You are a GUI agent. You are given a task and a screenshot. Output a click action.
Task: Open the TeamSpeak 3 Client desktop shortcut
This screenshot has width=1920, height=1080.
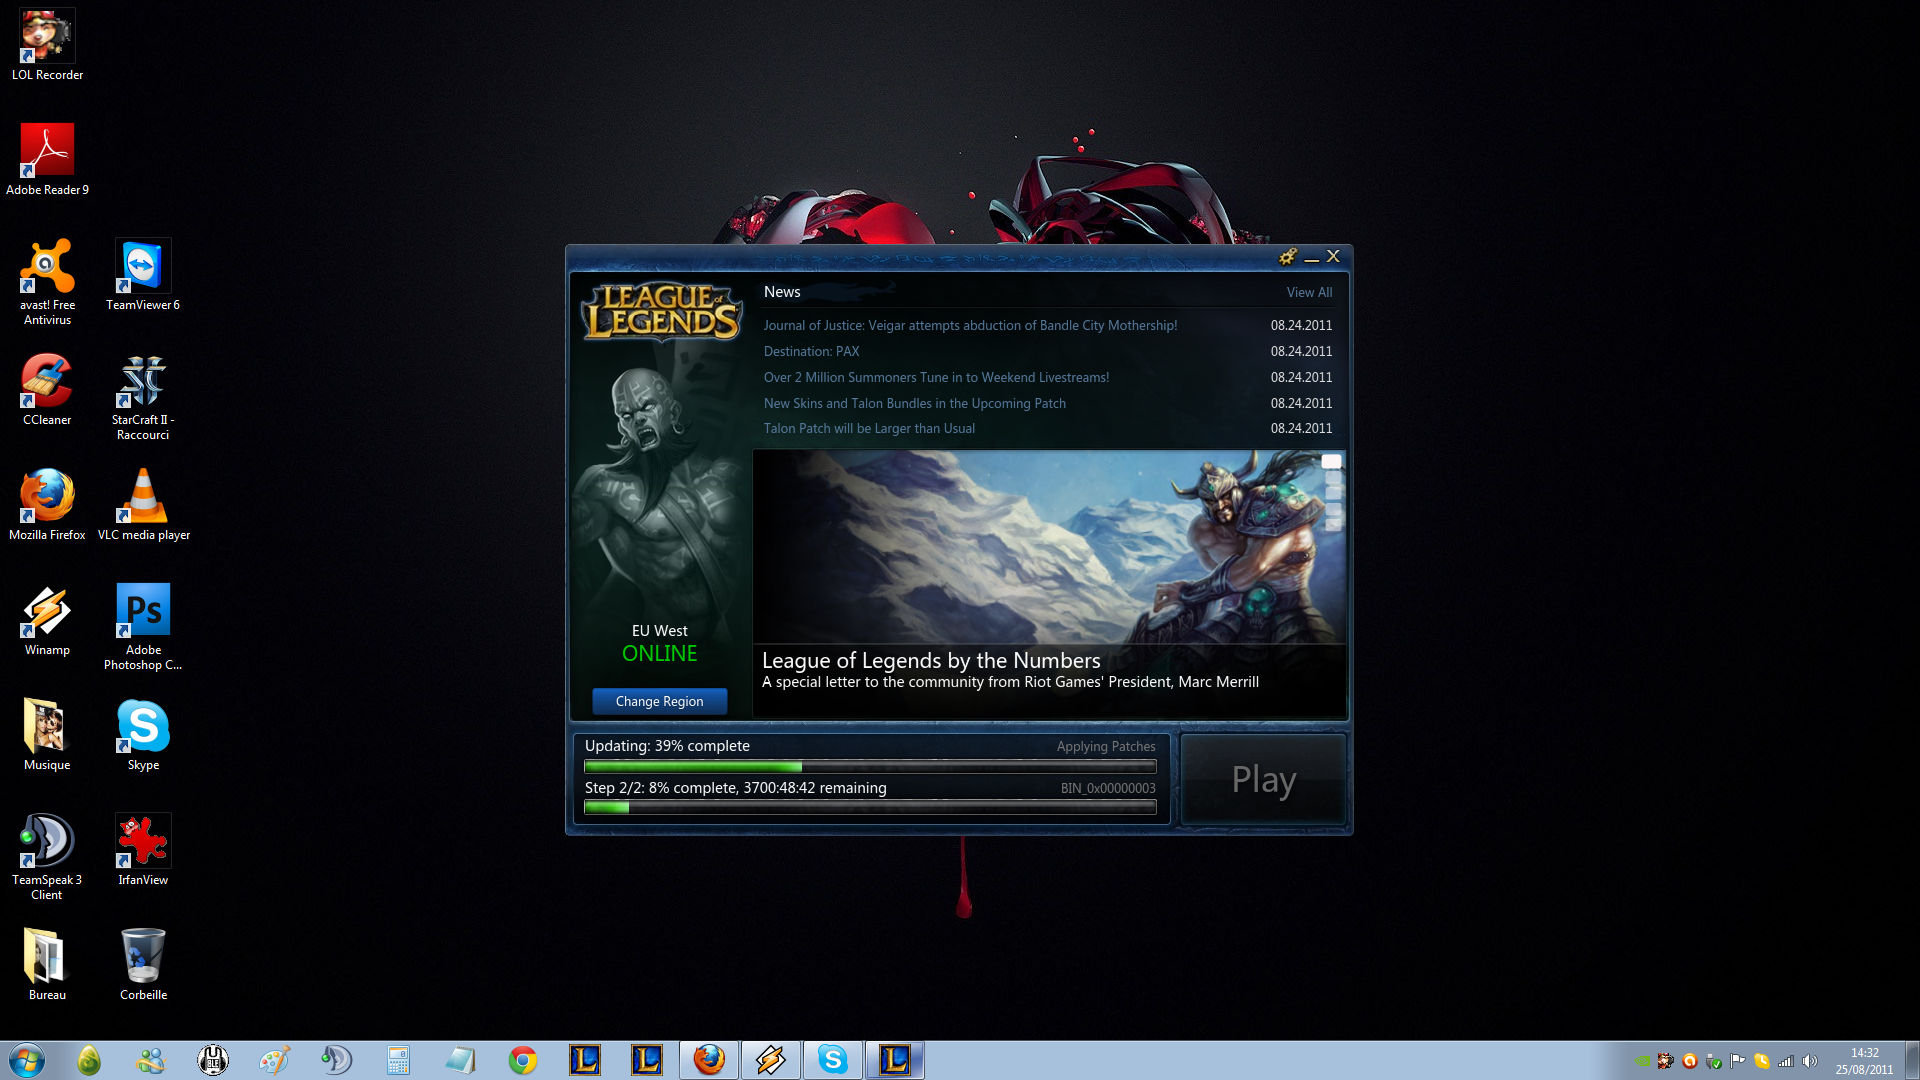[47, 857]
